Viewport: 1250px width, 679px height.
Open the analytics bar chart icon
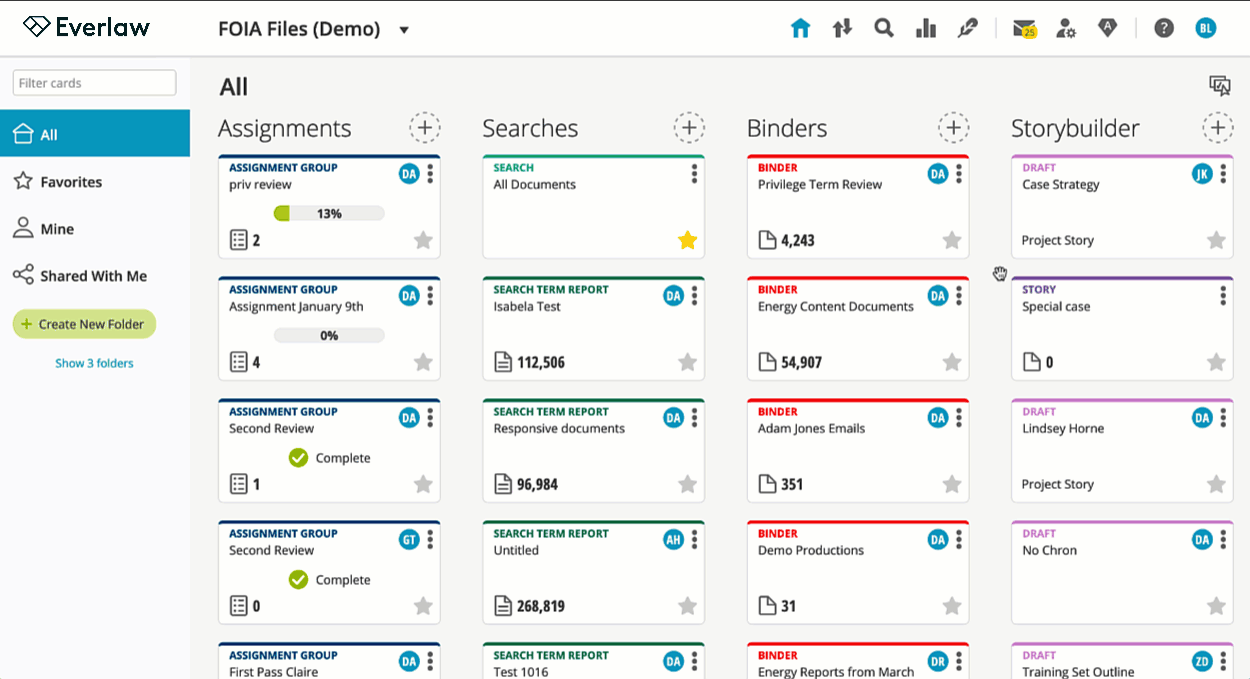pyautogui.click(x=925, y=28)
